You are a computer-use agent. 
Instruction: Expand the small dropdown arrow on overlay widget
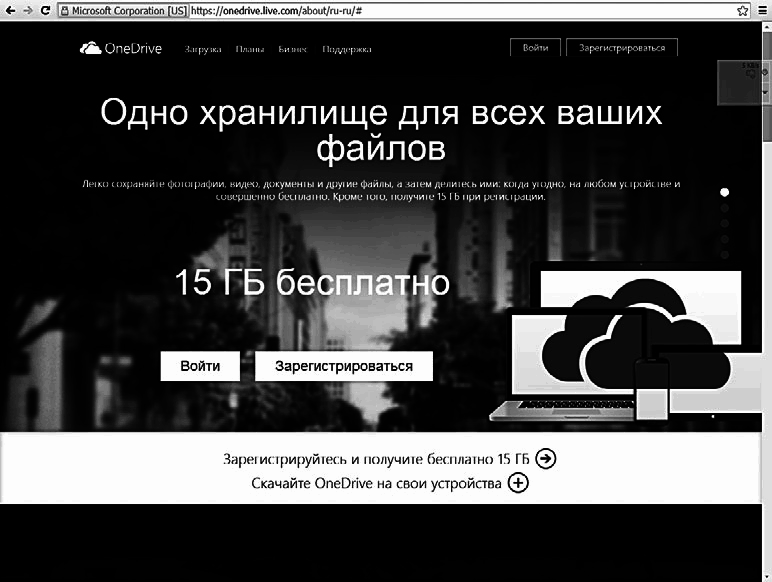pyautogui.click(x=765, y=92)
